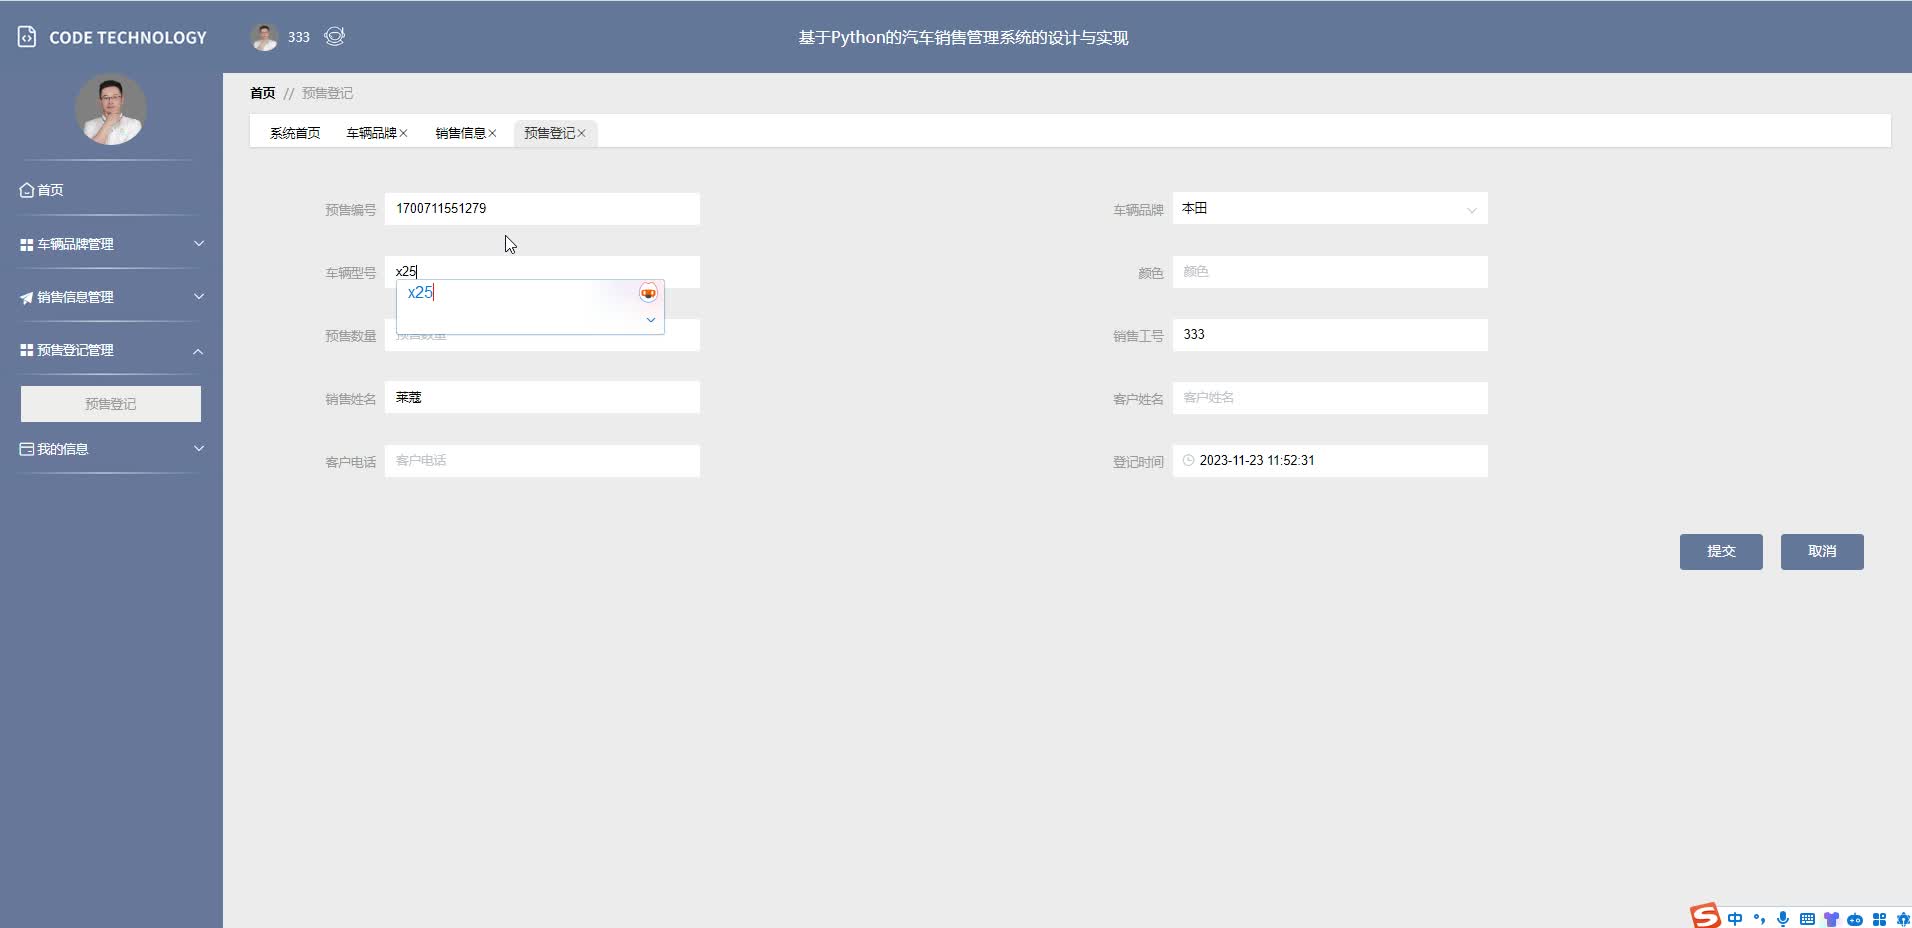Click the Sogou S logo in IME bar
The image size is (1912, 928).
pos(1706,916)
